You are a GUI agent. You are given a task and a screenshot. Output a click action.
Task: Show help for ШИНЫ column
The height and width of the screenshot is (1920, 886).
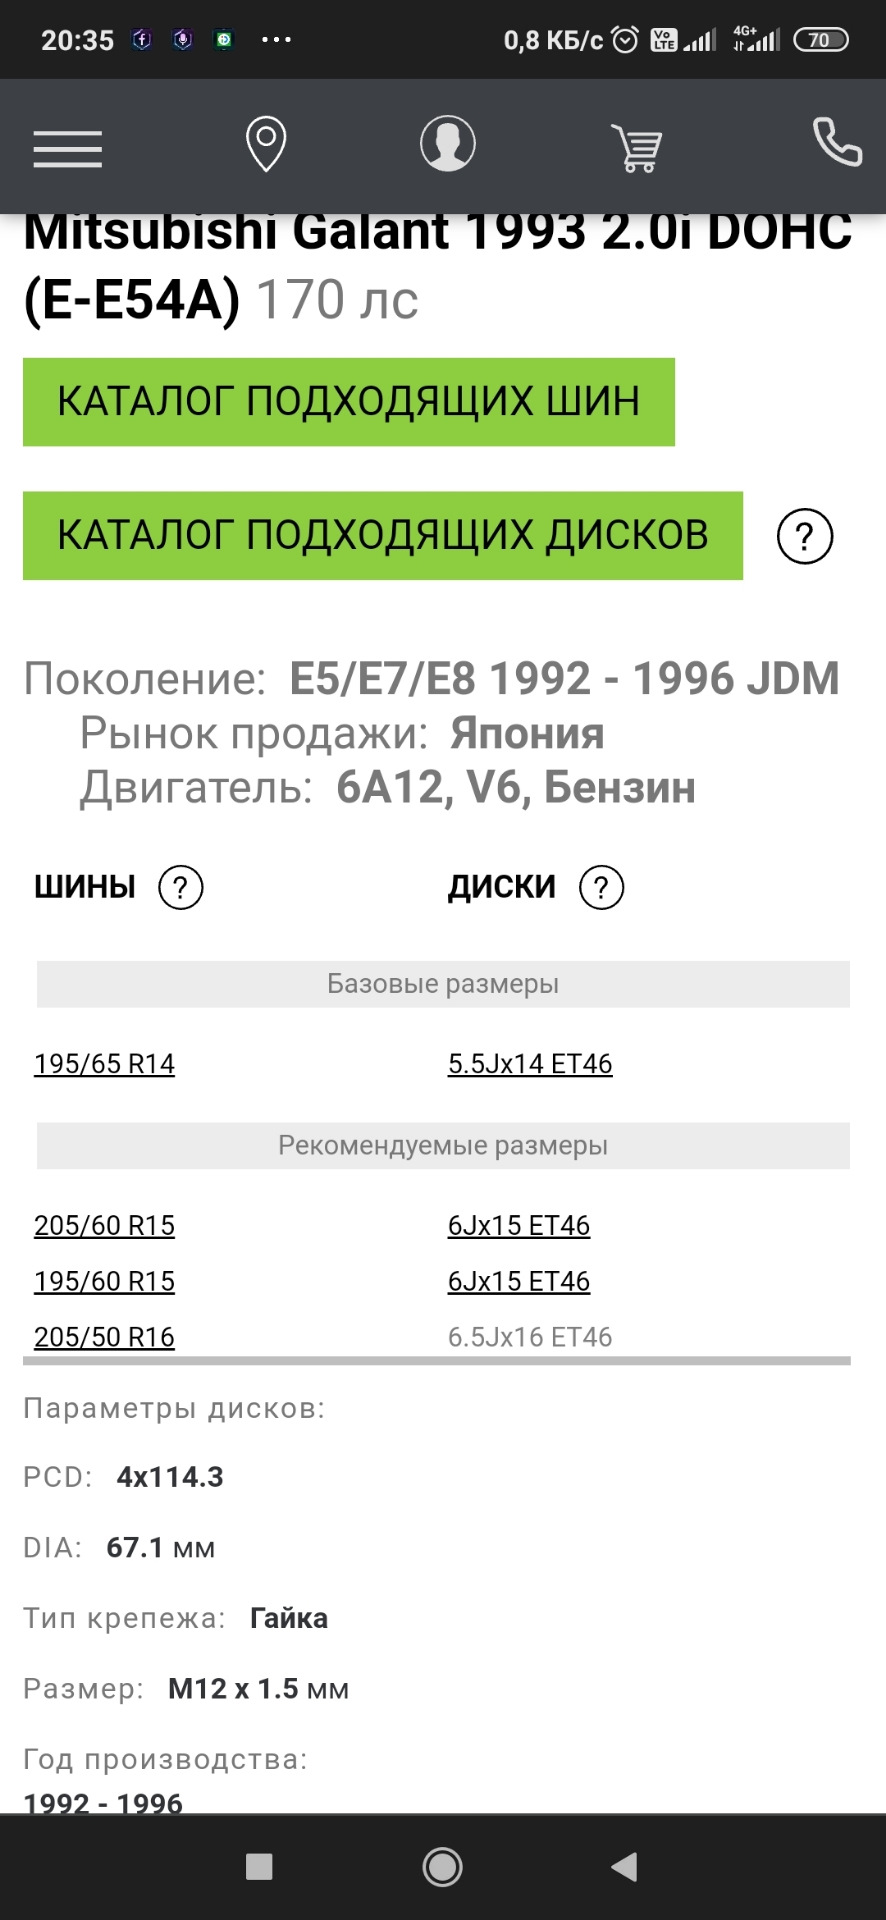click(181, 887)
